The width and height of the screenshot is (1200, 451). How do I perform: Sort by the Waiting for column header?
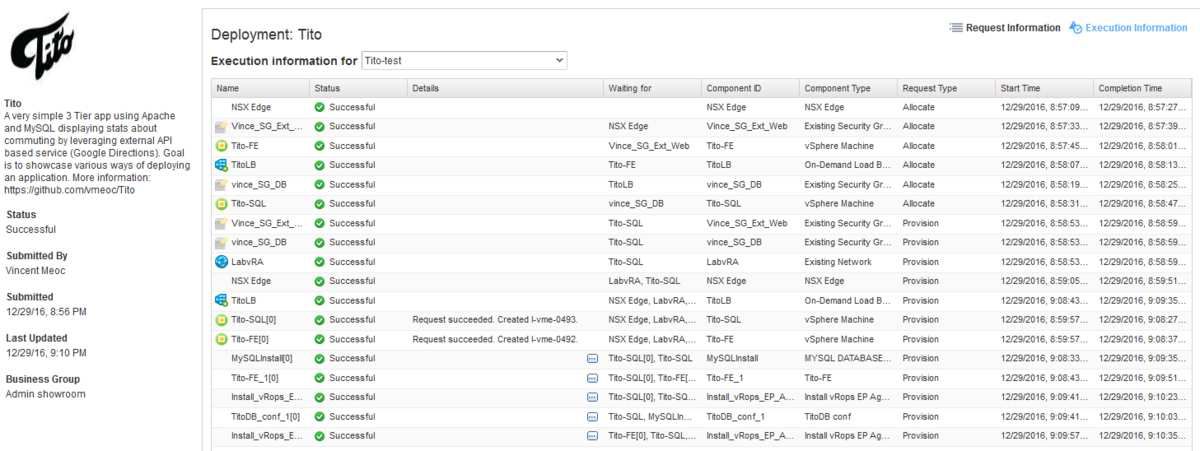click(x=652, y=88)
